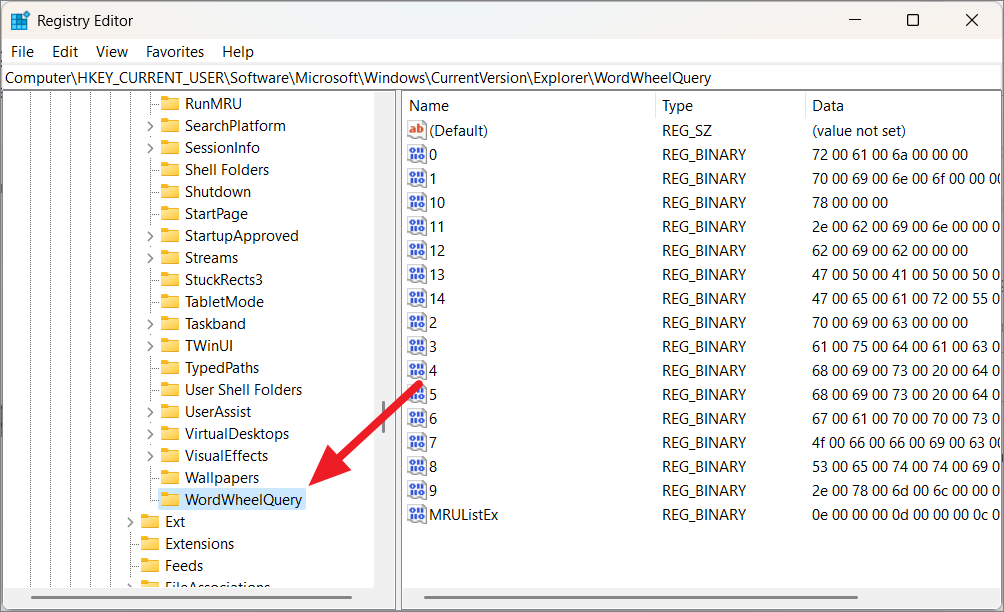Click the StuckRects3 folder icon
The height and width of the screenshot is (612, 1004).
pyautogui.click(x=170, y=280)
